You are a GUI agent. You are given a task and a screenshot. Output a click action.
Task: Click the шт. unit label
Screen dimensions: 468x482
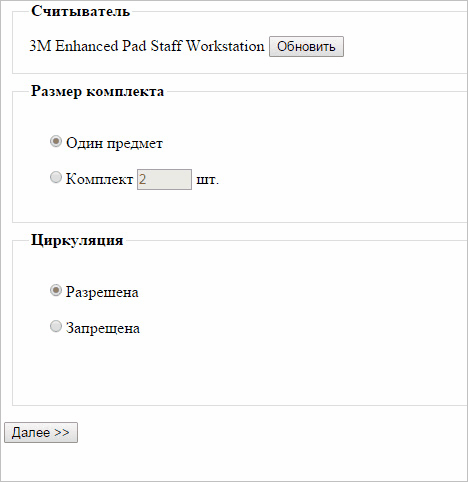click(x=208, y=180)
